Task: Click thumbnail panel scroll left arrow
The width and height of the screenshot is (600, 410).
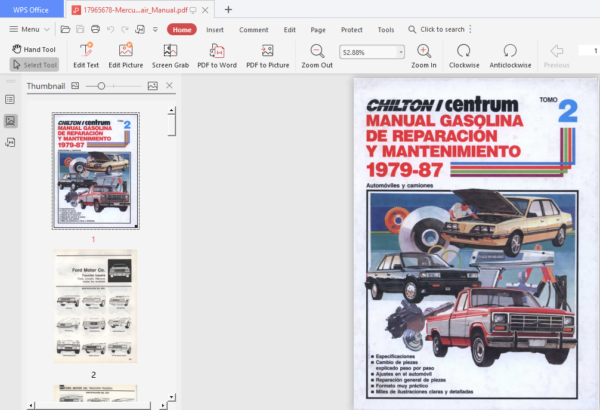Action: click(32, 405)
